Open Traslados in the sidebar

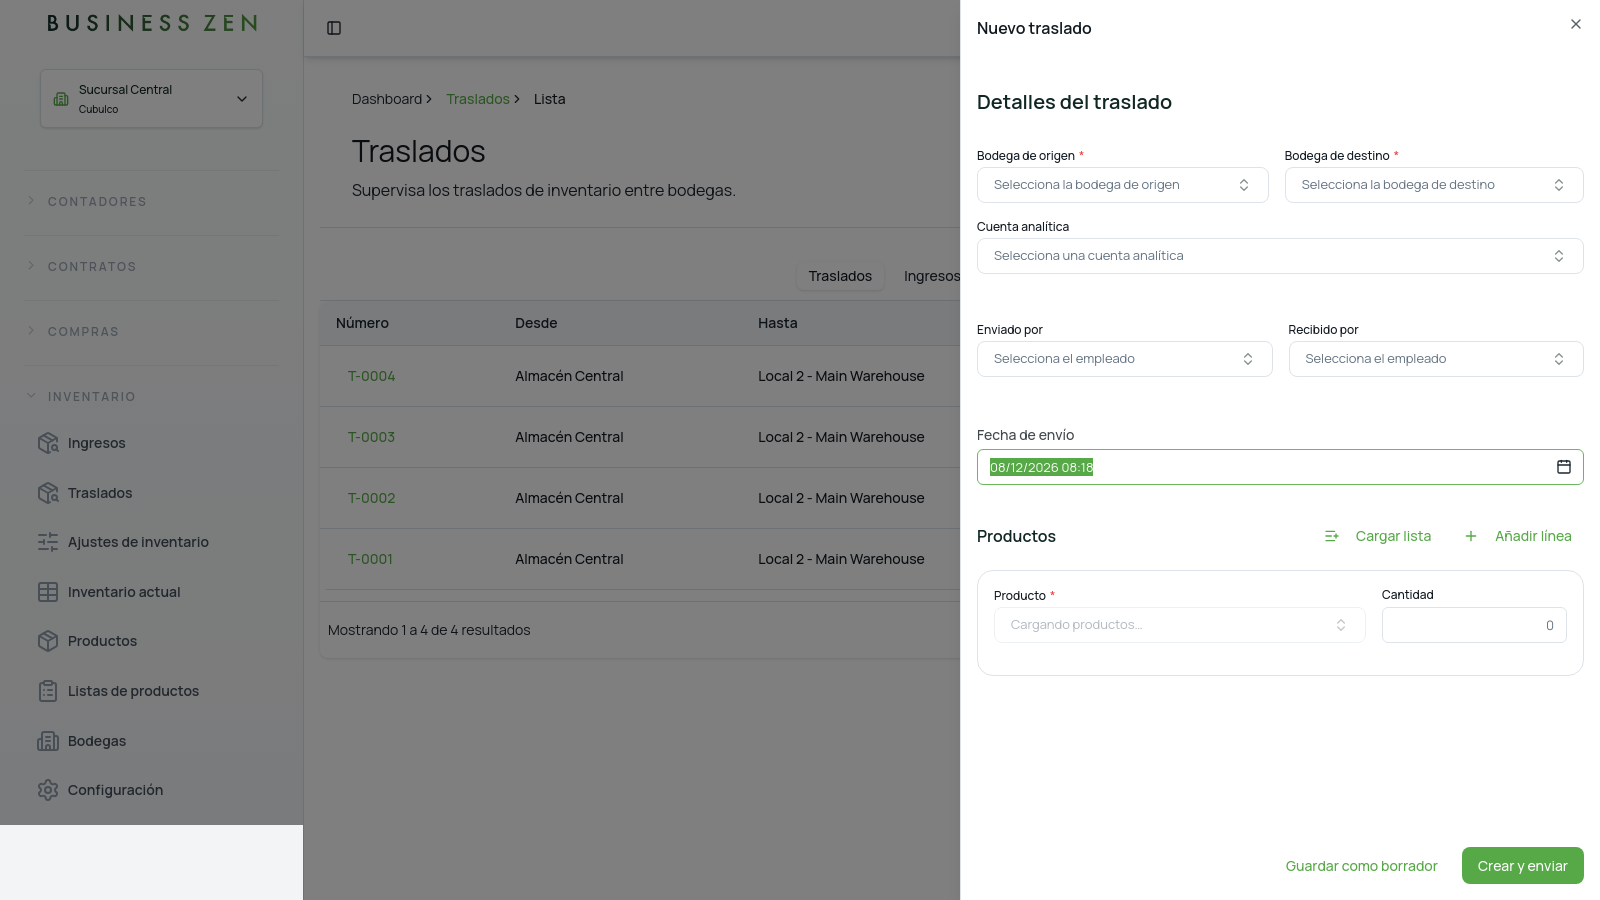click(99, 493)
